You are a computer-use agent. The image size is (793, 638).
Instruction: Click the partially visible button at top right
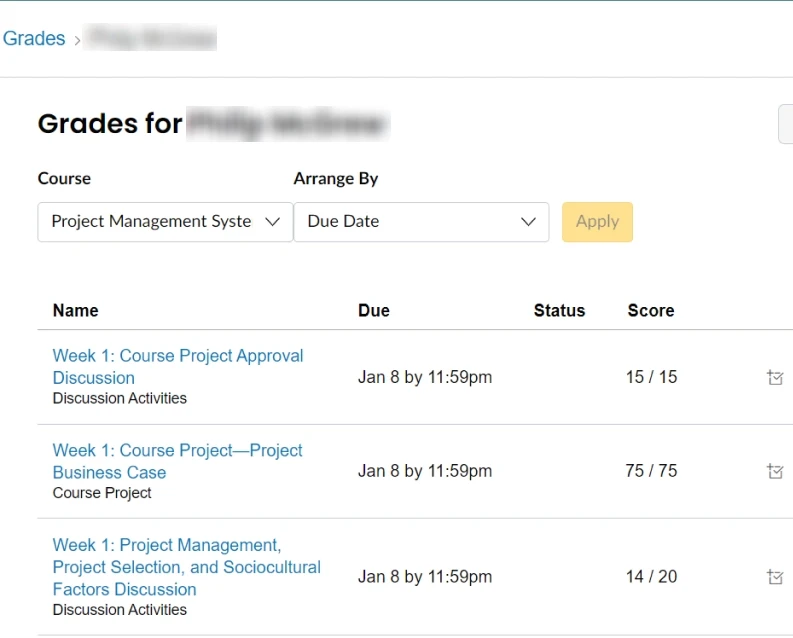[x=785, y=125]
